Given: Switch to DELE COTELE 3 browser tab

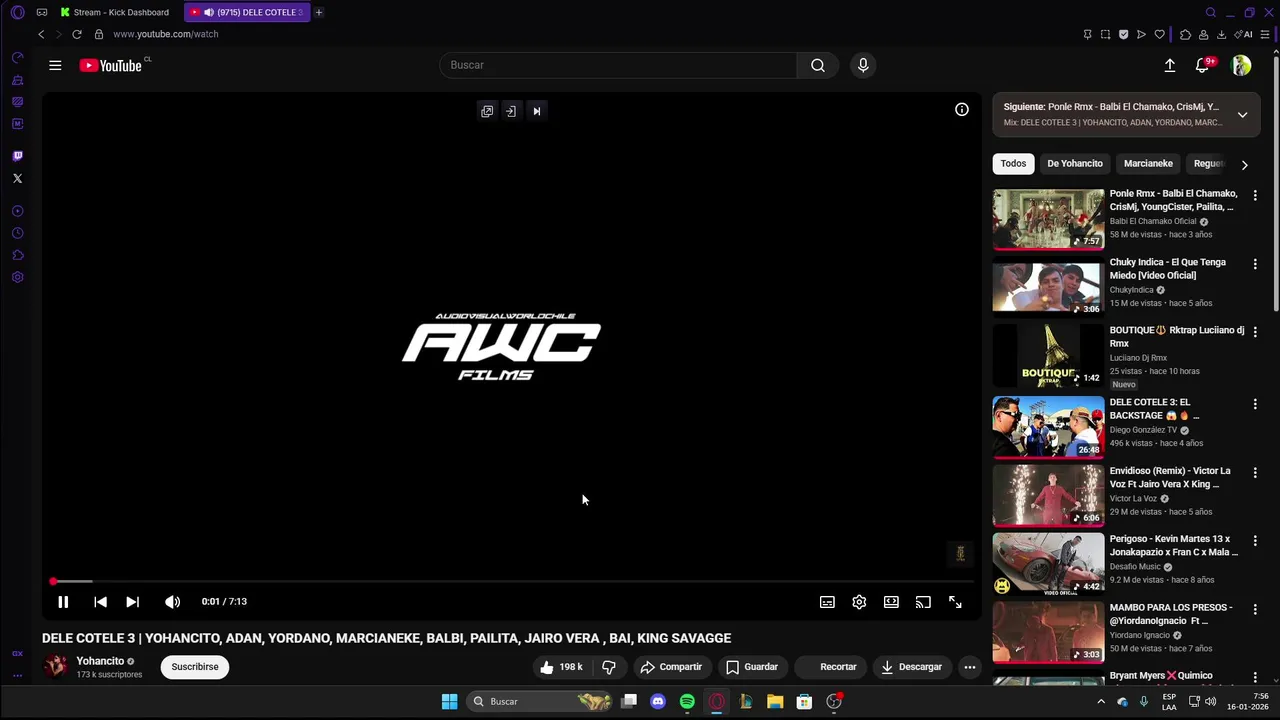Looking at the screenshot, I should [248, 12].
